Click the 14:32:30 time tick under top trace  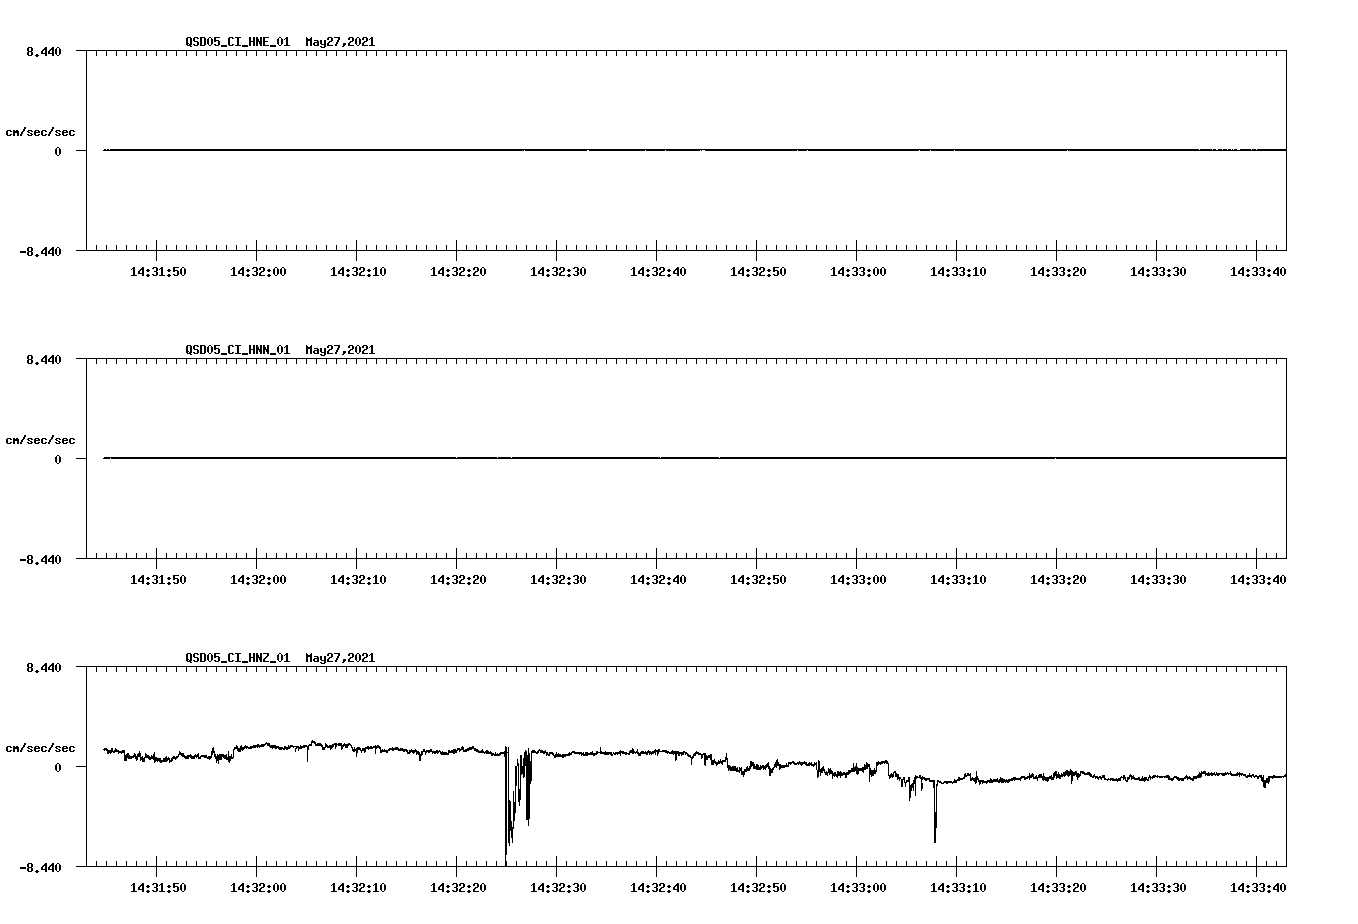pyautogui.click(x=557, y=270)
